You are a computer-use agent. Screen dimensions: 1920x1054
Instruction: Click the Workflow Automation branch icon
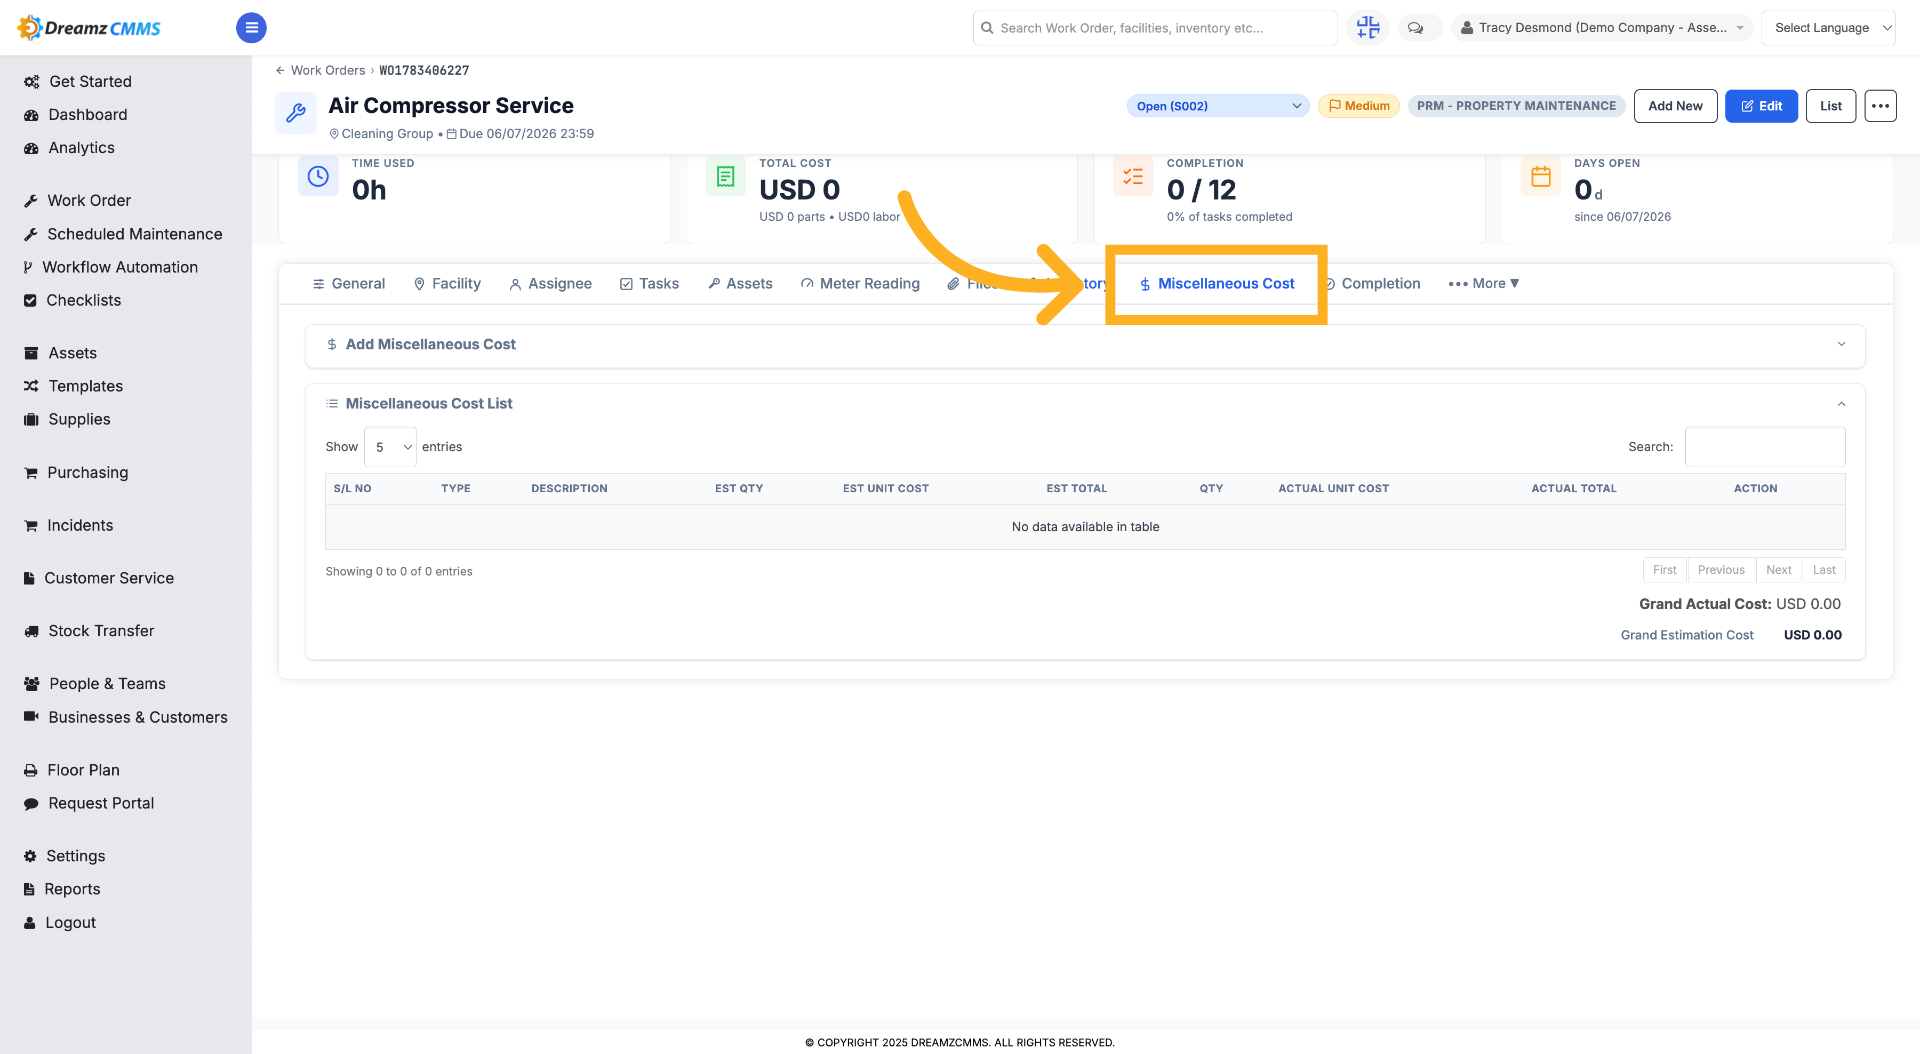[28, 267]
